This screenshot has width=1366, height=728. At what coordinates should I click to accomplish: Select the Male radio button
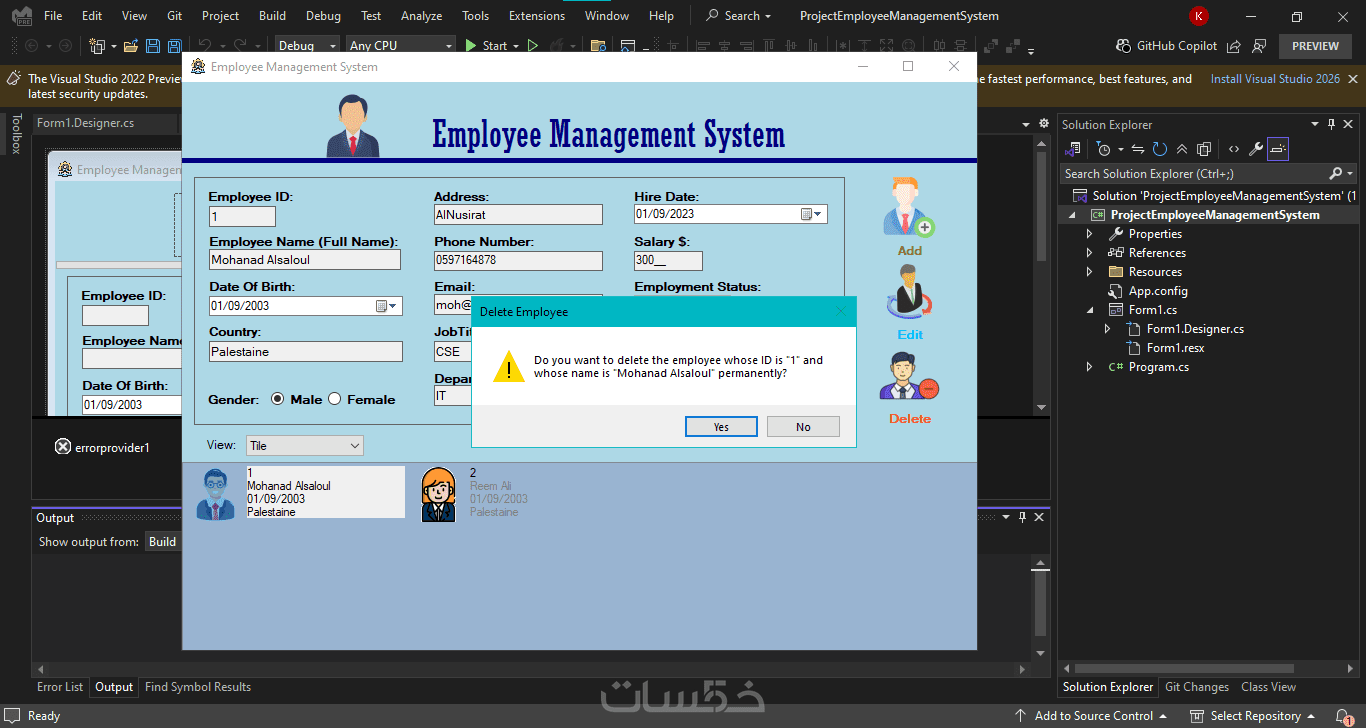278,399
